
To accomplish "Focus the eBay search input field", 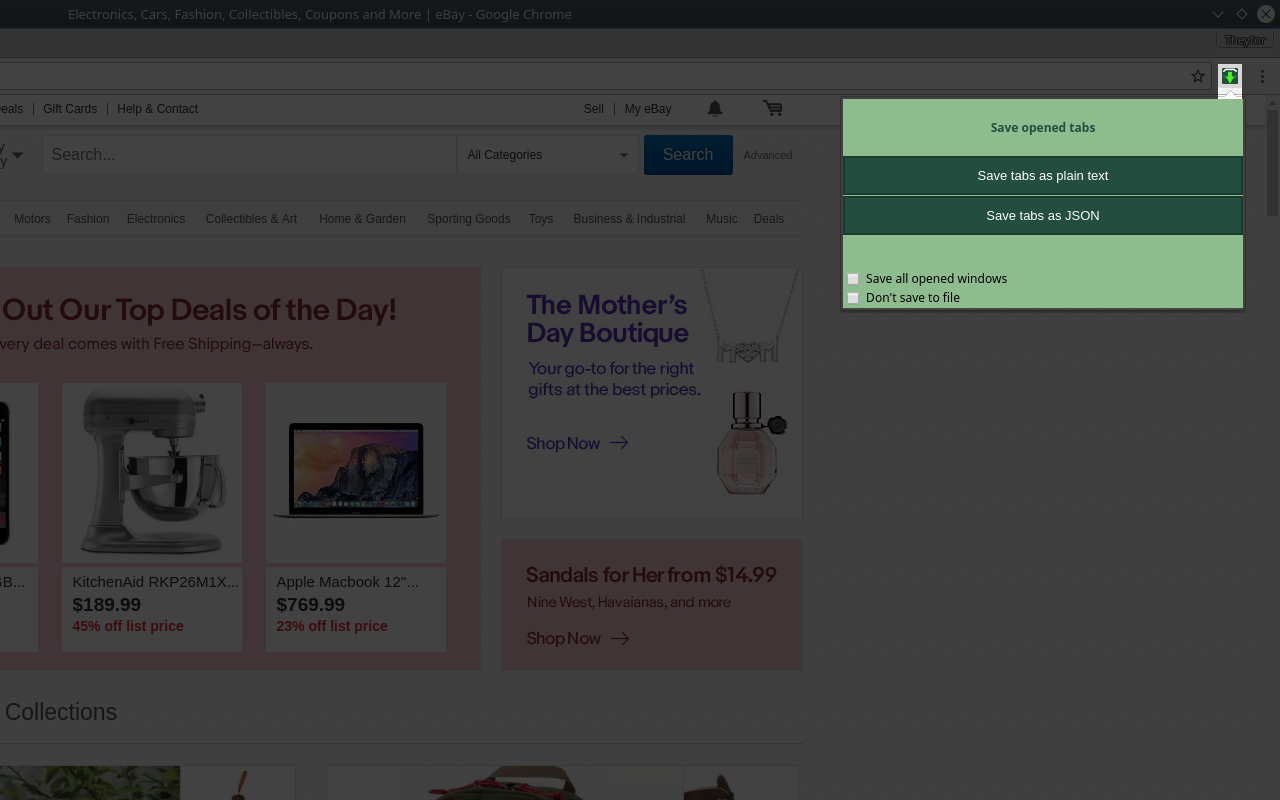I will [249, 155].
